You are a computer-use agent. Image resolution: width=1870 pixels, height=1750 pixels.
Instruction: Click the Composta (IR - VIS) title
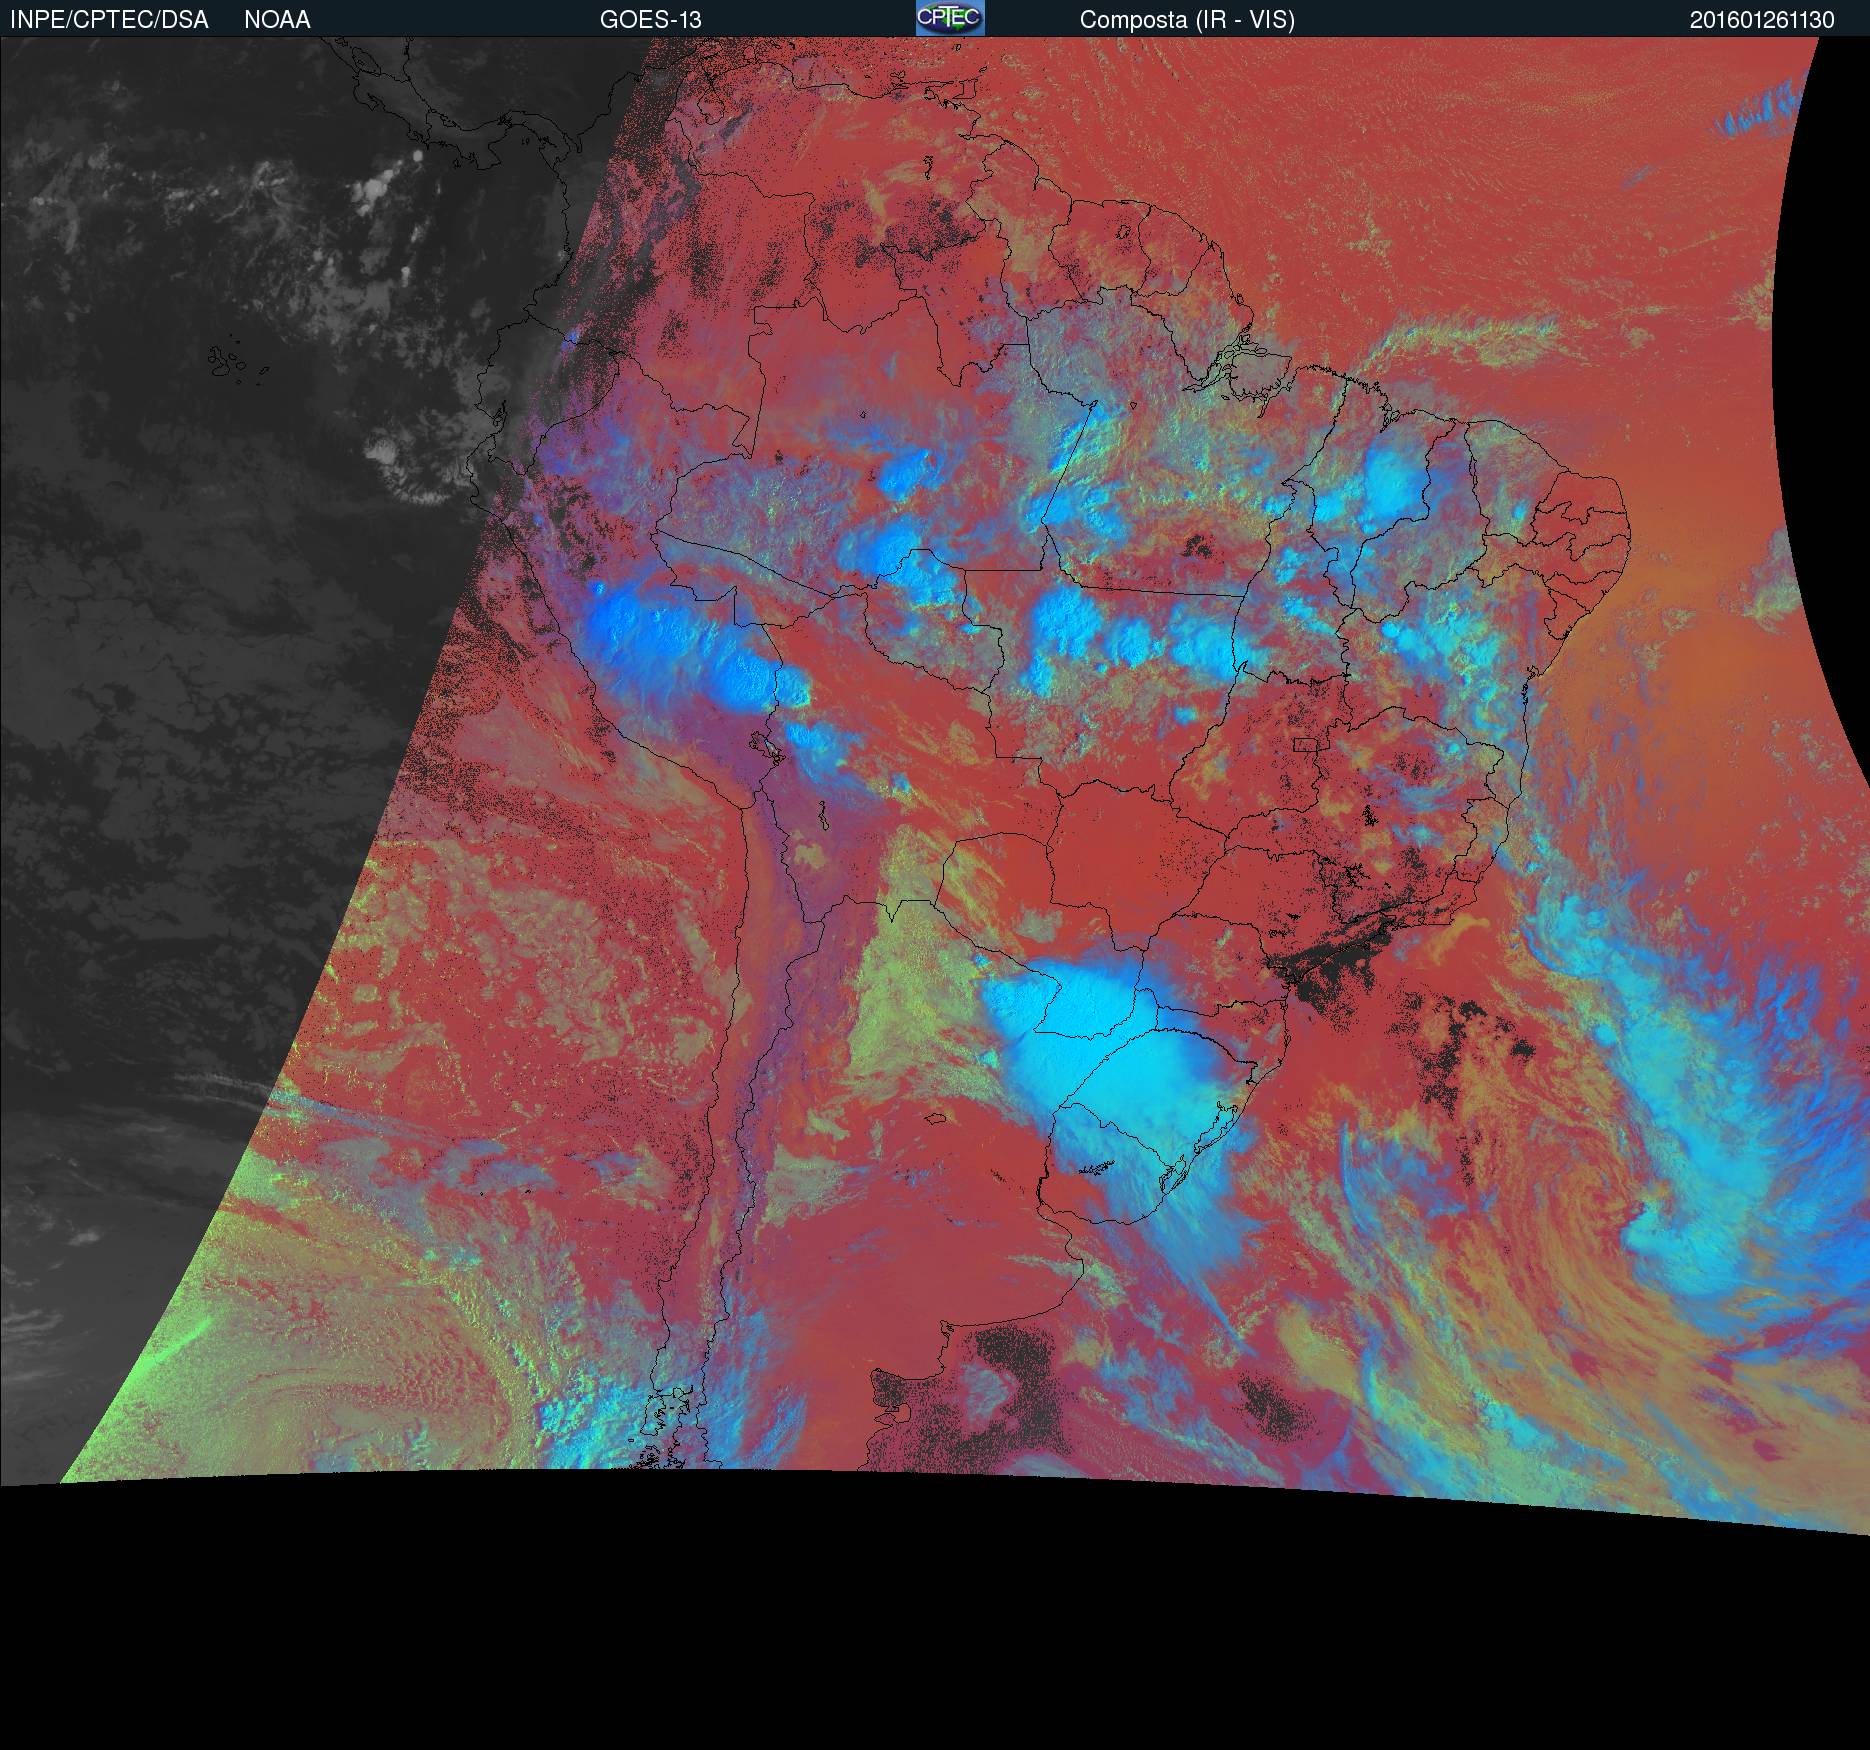1187,20
